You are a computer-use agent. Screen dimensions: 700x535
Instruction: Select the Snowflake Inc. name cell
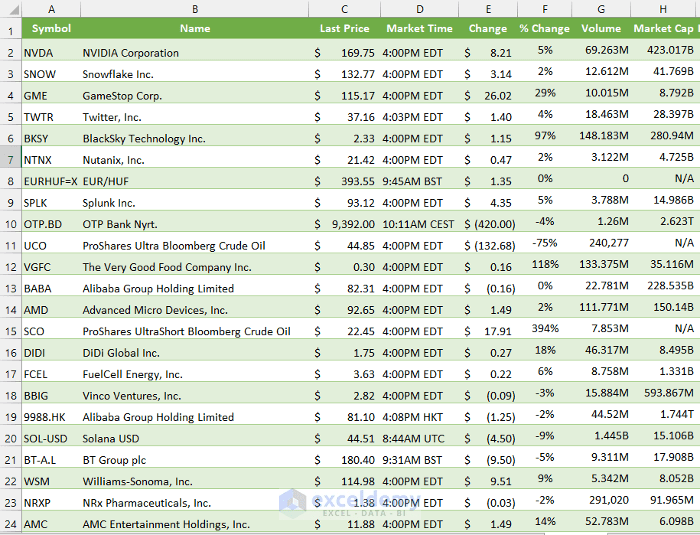click(195, 71)
